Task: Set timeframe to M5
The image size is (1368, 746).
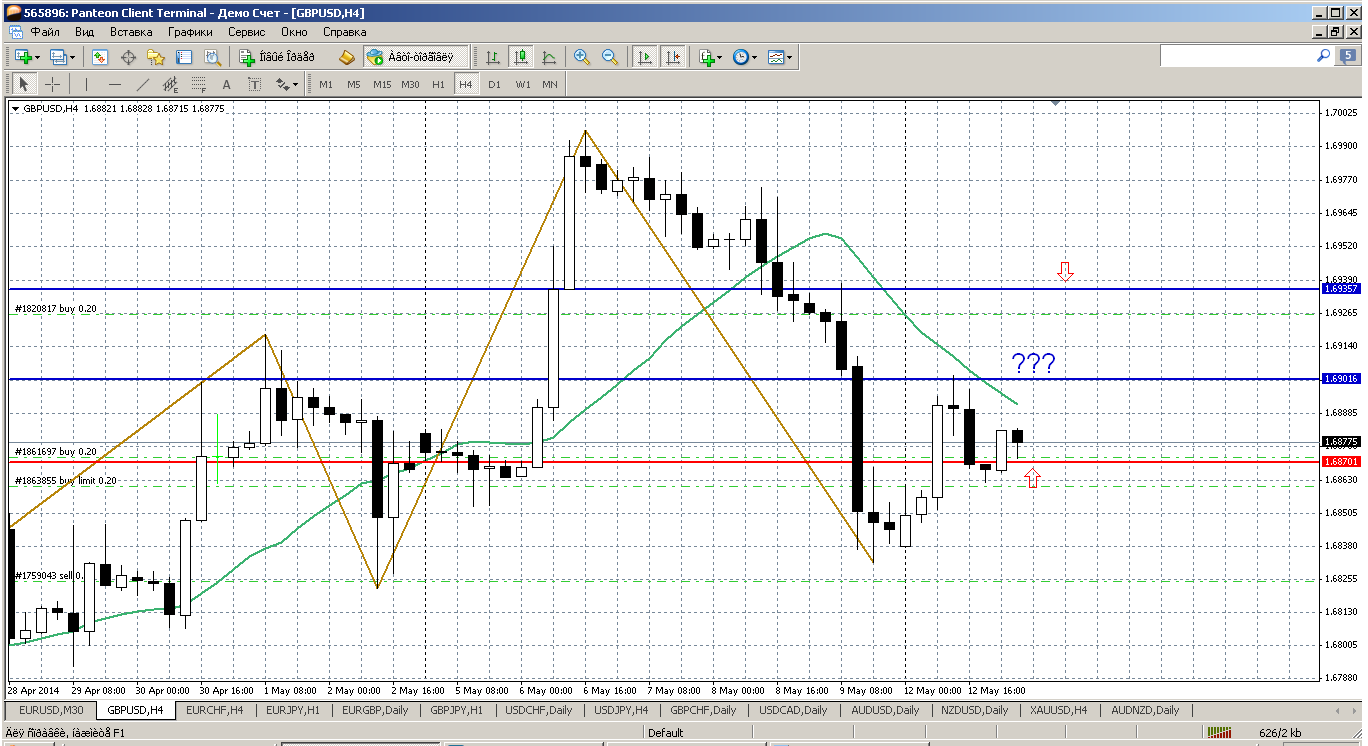Action: 354,84
